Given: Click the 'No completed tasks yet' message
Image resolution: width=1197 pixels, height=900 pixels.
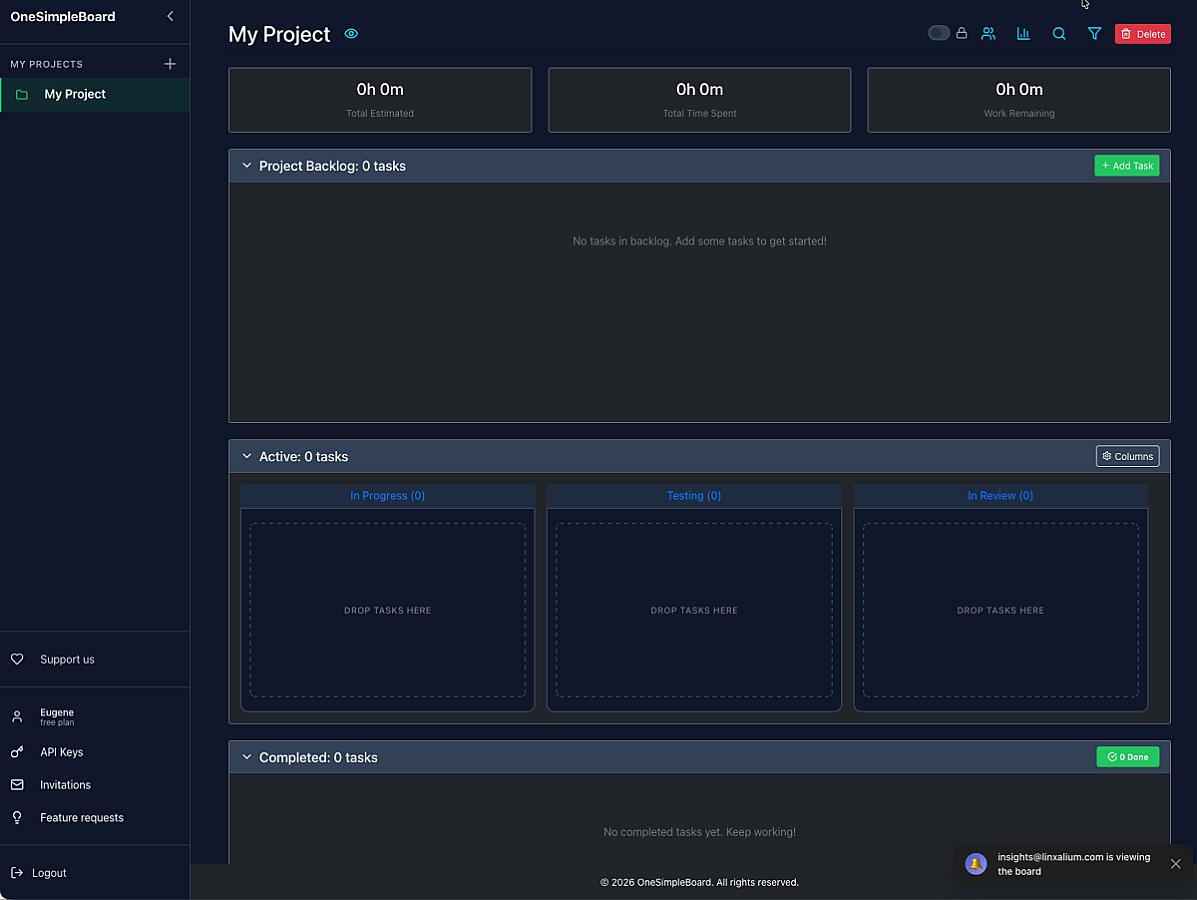Looking at the screenshot, I should click(x=699, y=832).
